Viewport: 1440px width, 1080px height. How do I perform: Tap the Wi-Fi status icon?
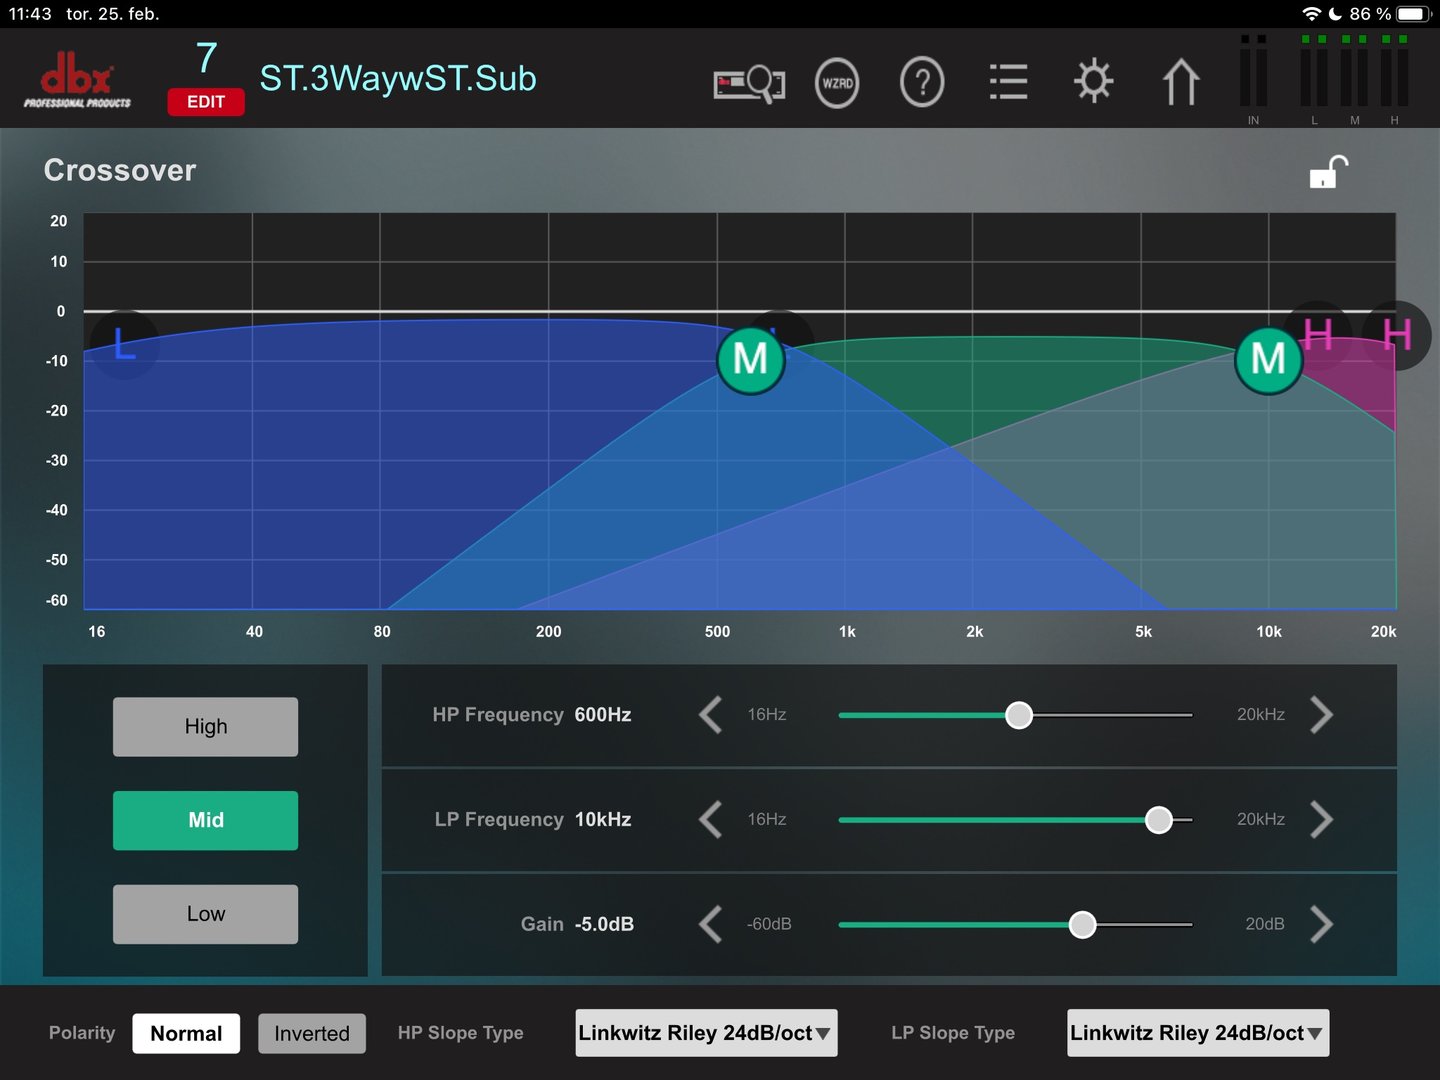click(x=1311, y=14)
